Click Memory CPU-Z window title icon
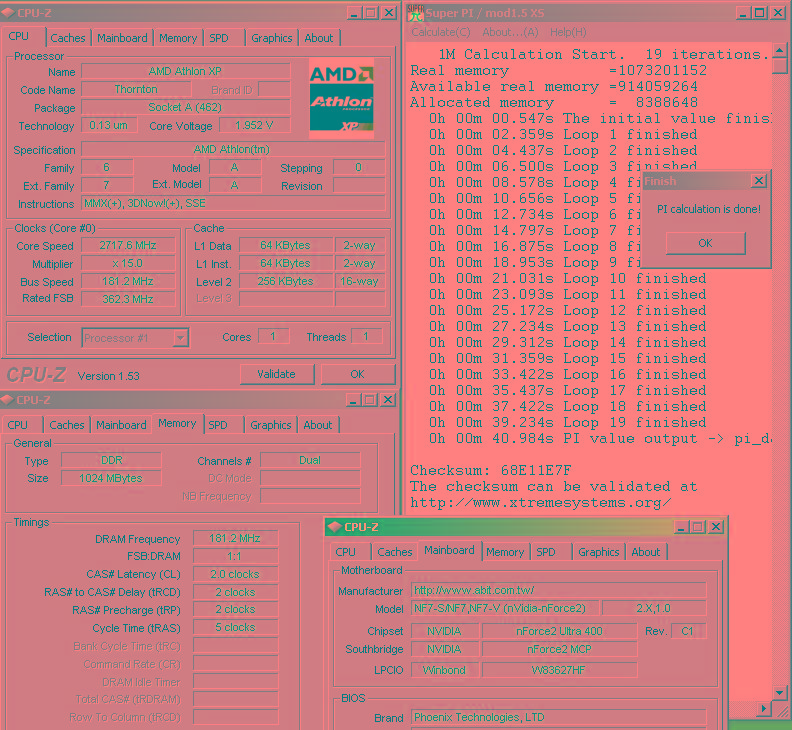Image resolution: width=792 pixels, height=730 pixels. 7,400
